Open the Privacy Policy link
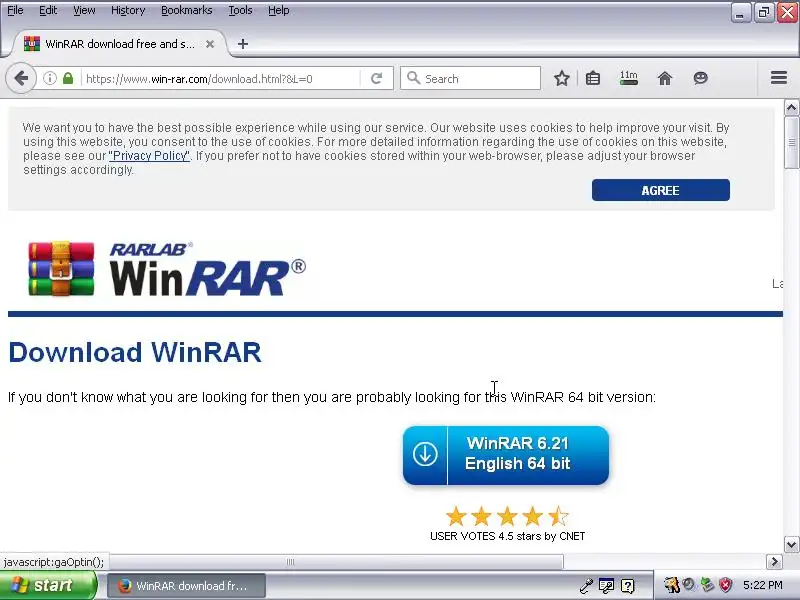This screenshot has width=800, height=600. click(x=149, y=156)
